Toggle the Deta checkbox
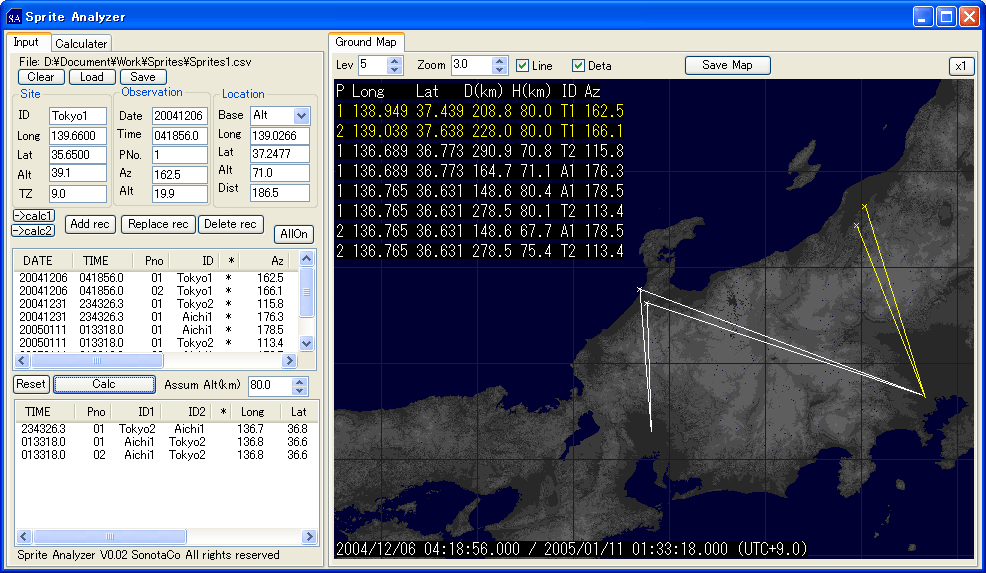Viewport: 986px width, 573px height. 579,66
